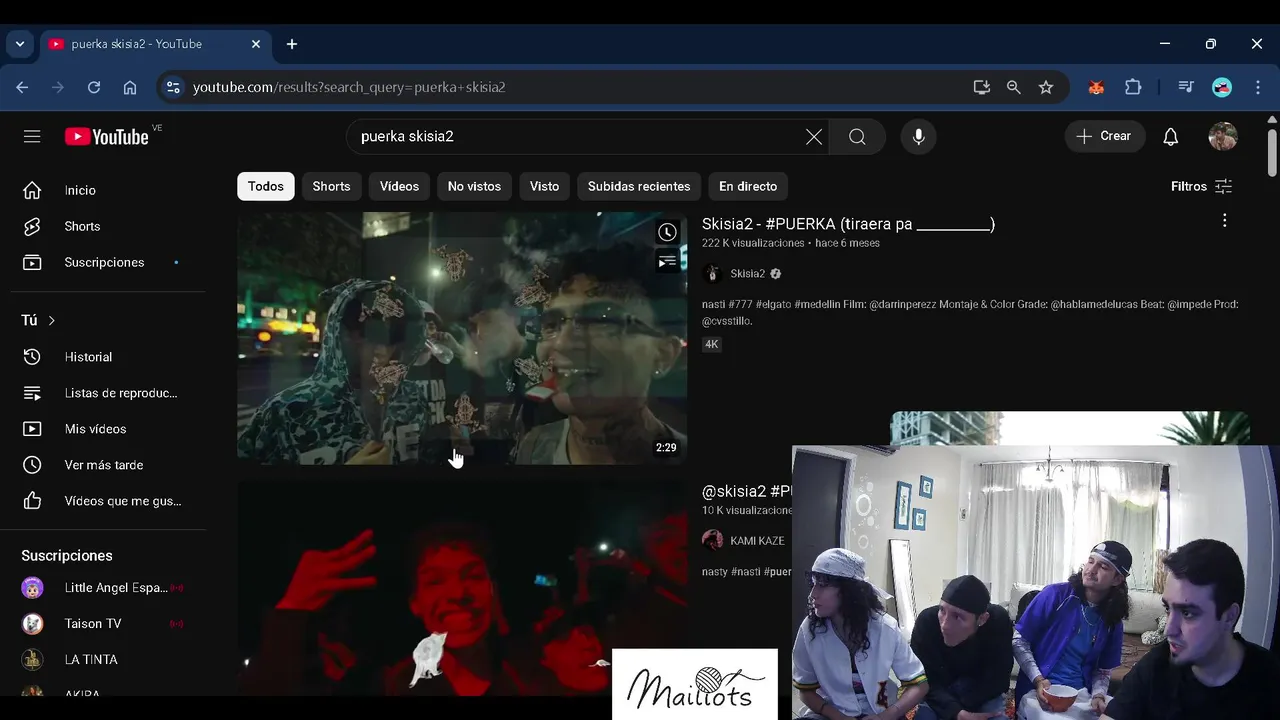Open the browser home page
The image size is (1280, 720).
130,87
